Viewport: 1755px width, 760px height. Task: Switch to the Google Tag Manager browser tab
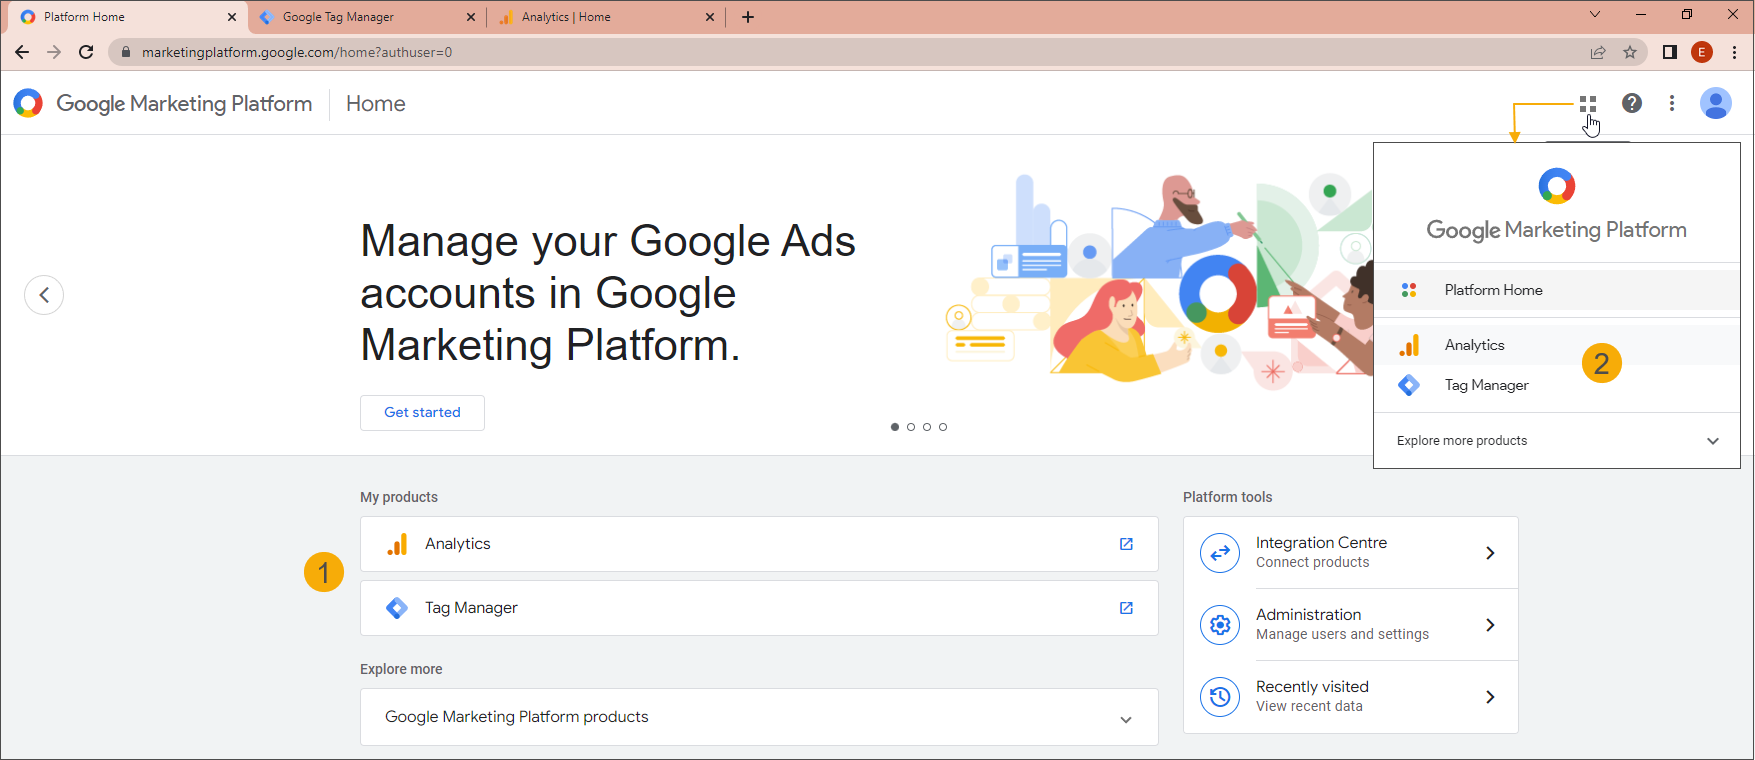pos(339,17)
